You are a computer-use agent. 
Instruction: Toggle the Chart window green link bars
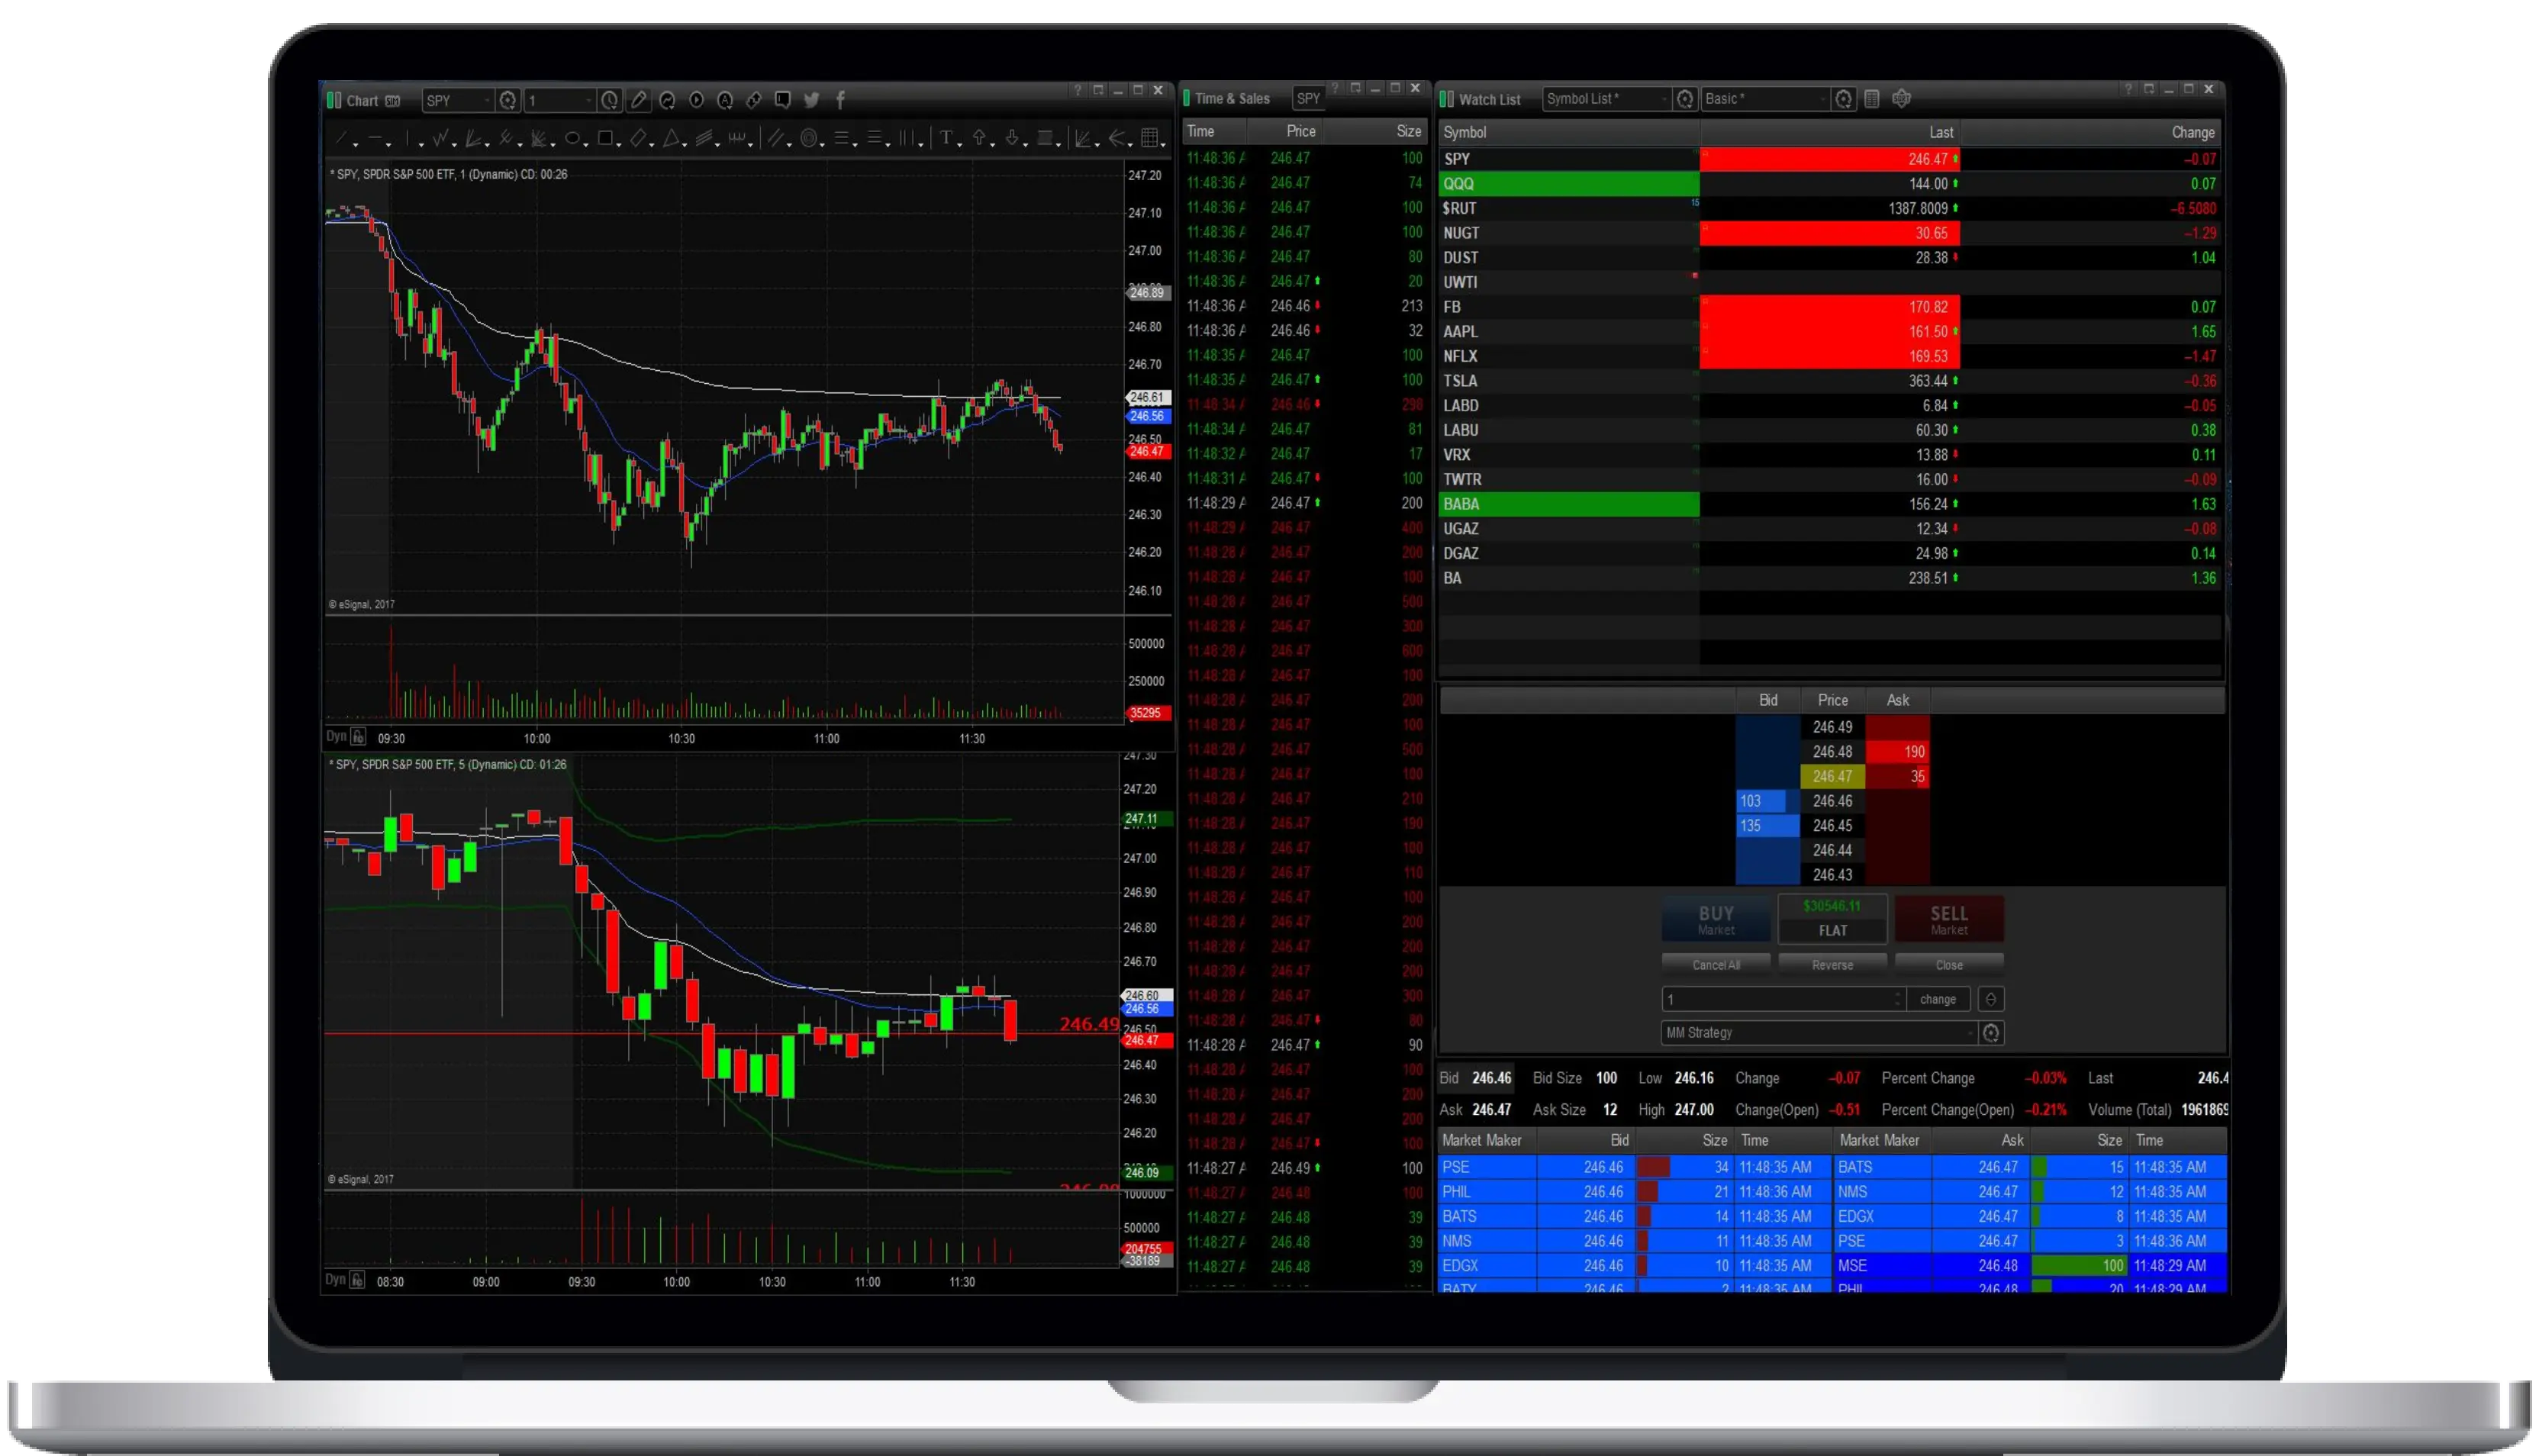334,100
